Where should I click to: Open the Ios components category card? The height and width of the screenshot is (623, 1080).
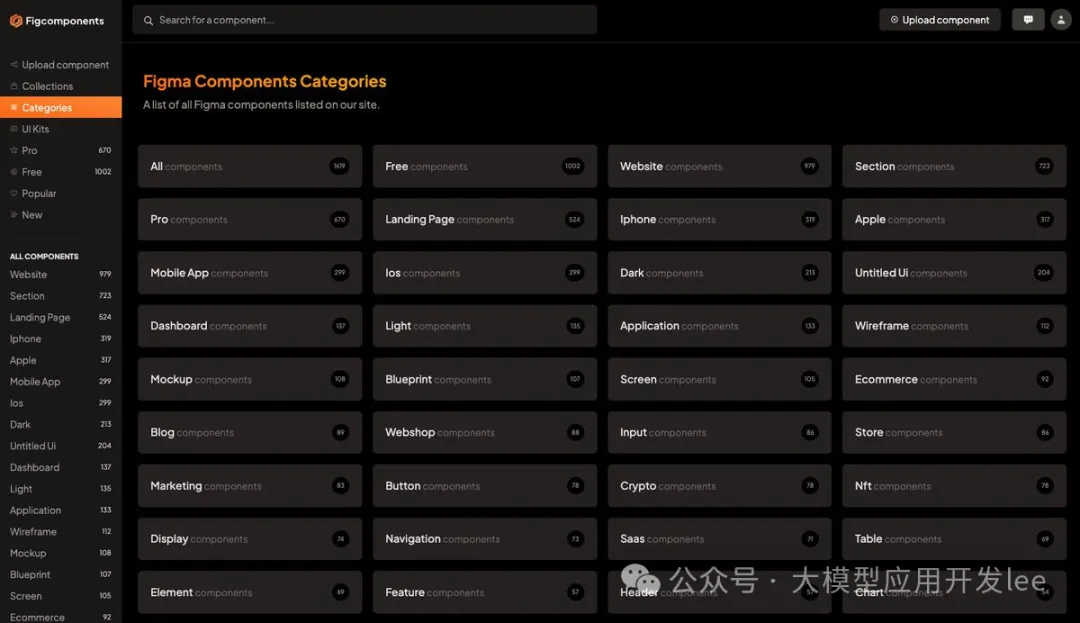coord(484,273)
